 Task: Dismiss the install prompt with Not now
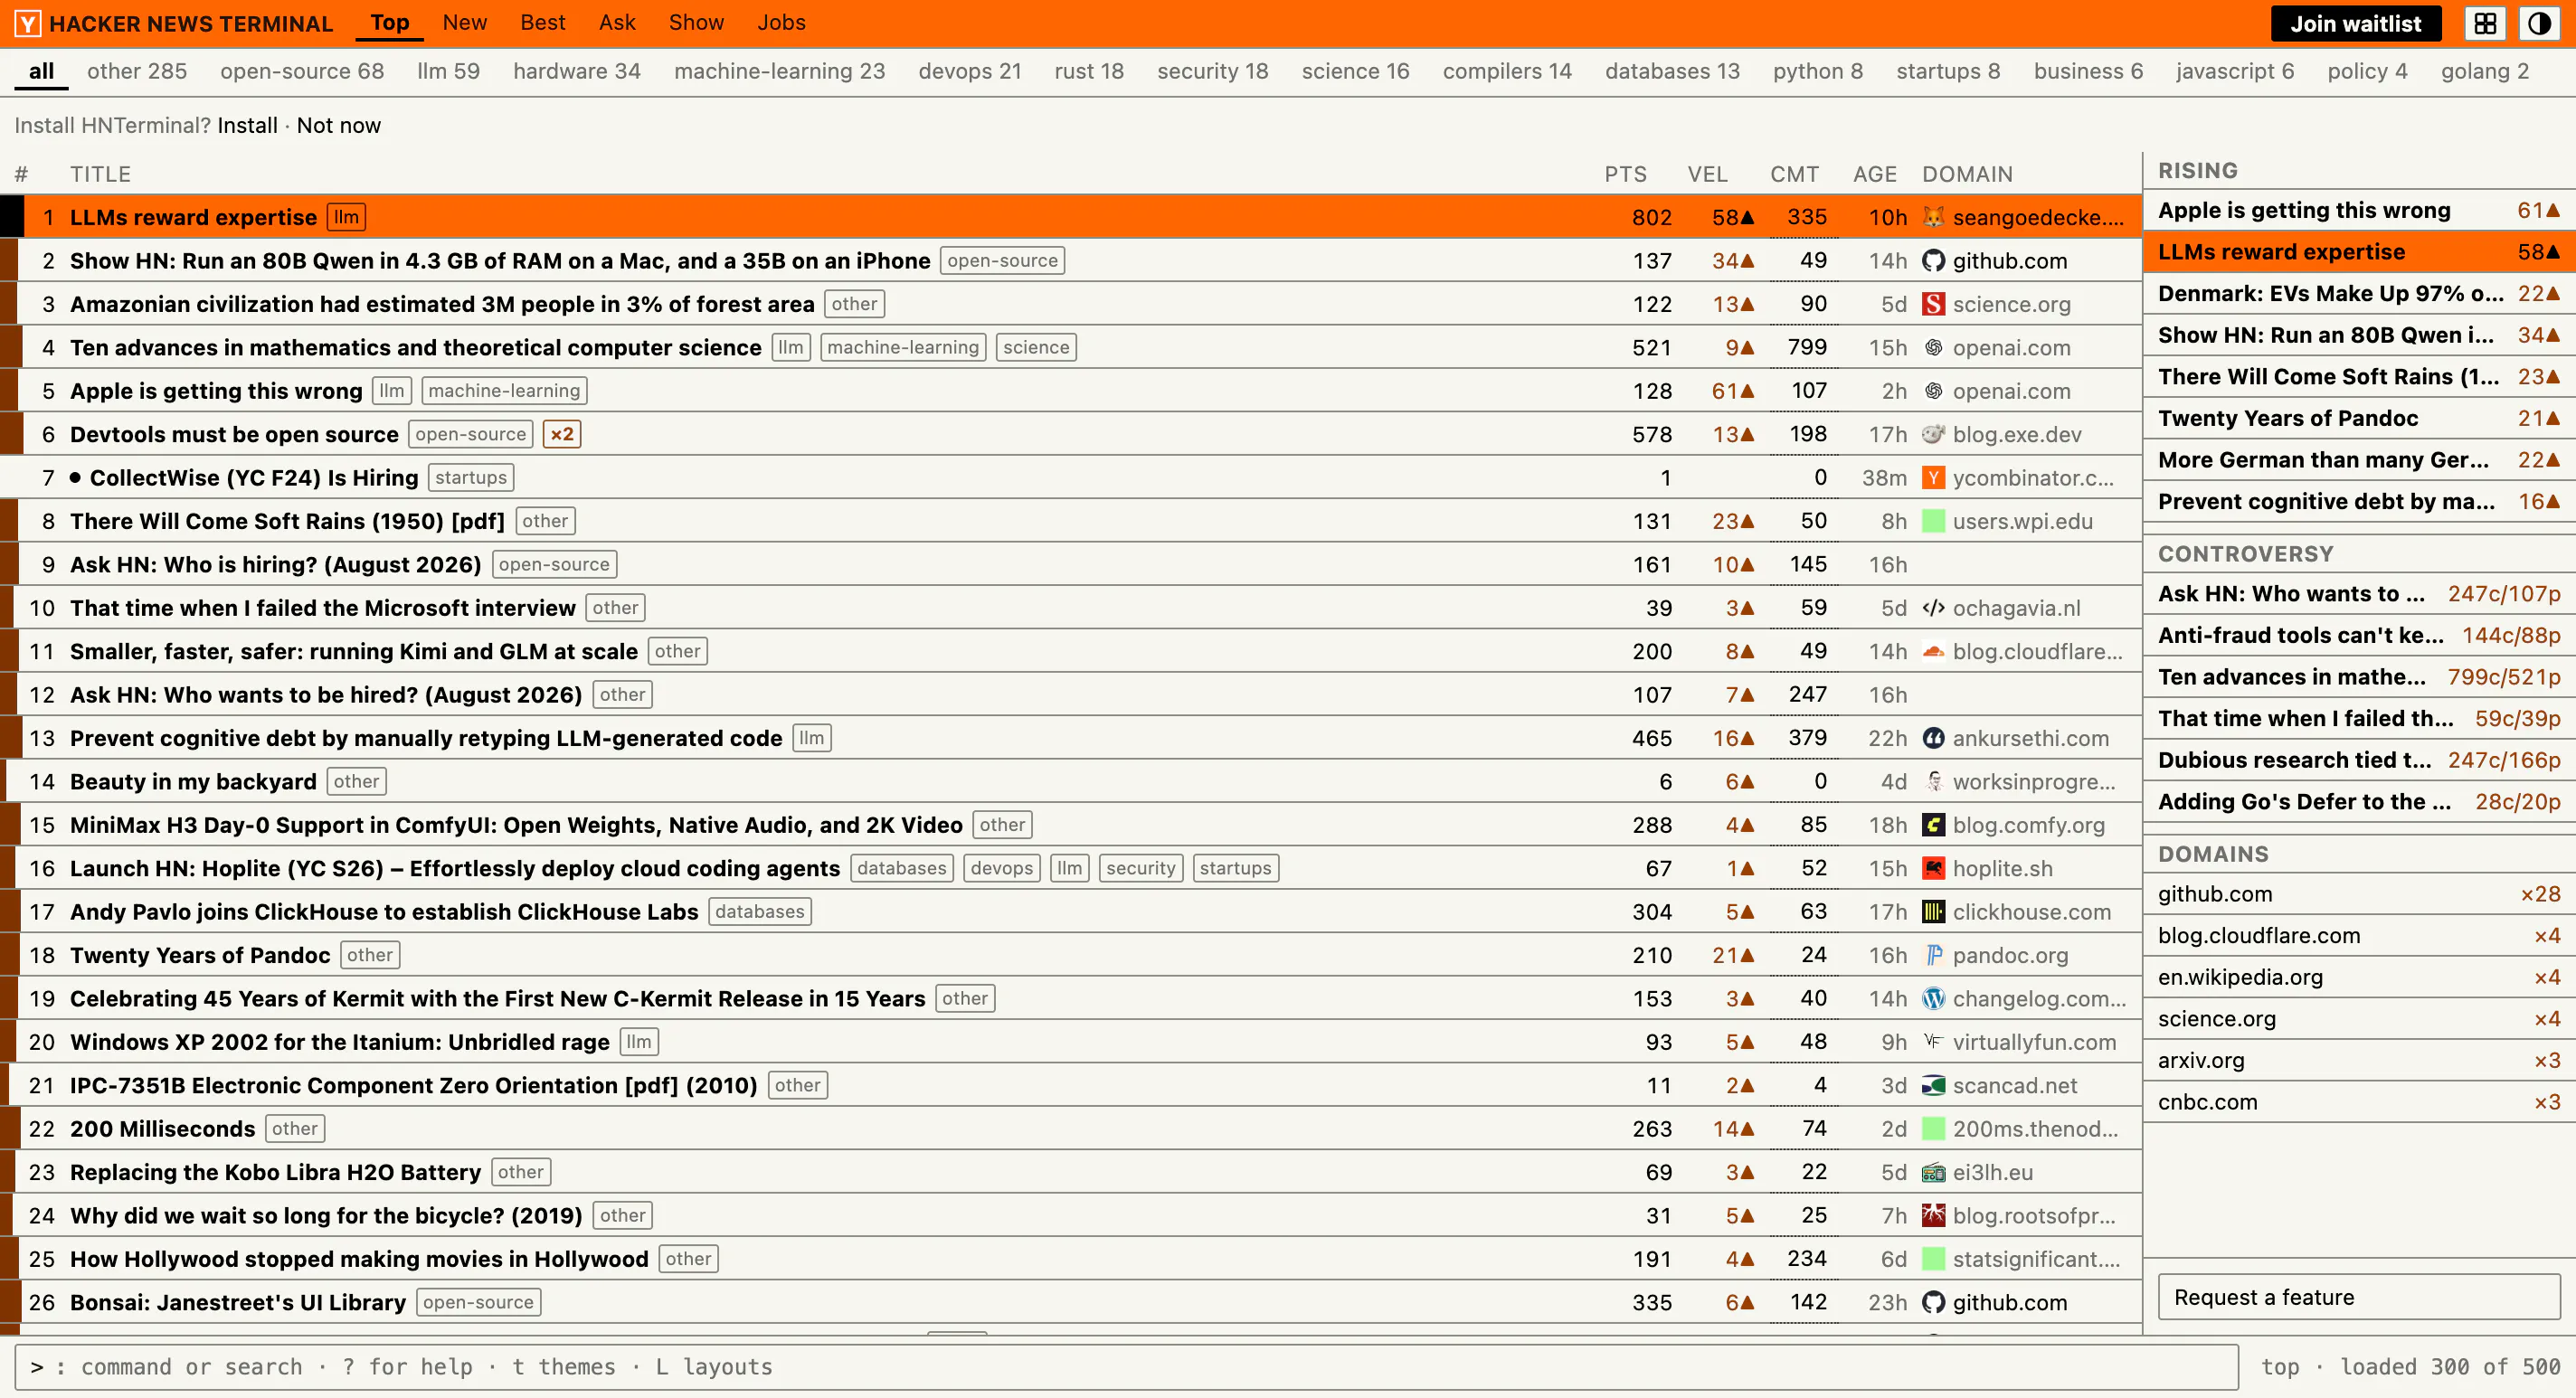[x=339, y=125]
